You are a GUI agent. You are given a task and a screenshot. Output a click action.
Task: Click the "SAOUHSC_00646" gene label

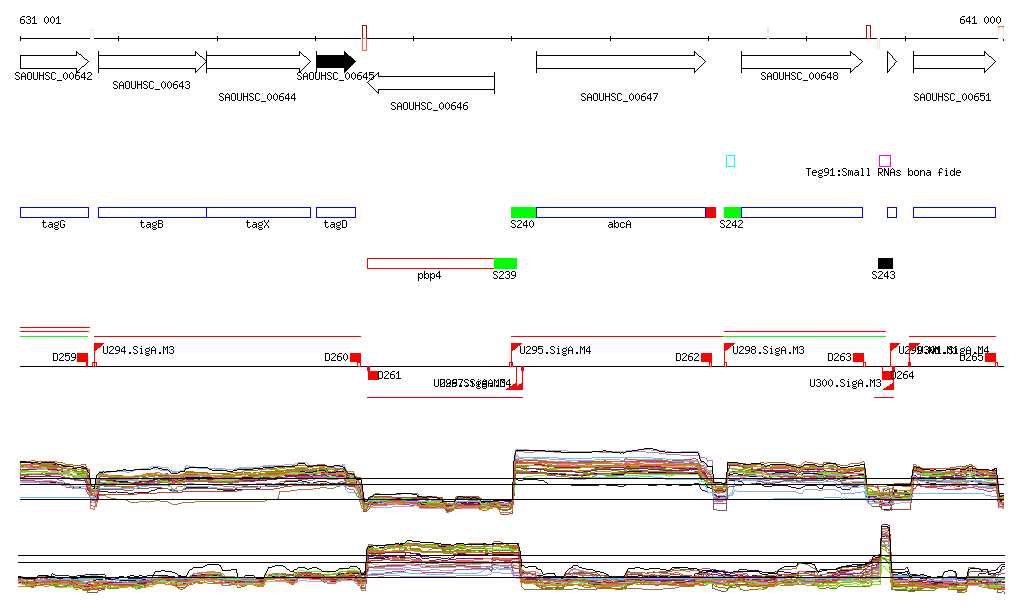coord(429,106)
